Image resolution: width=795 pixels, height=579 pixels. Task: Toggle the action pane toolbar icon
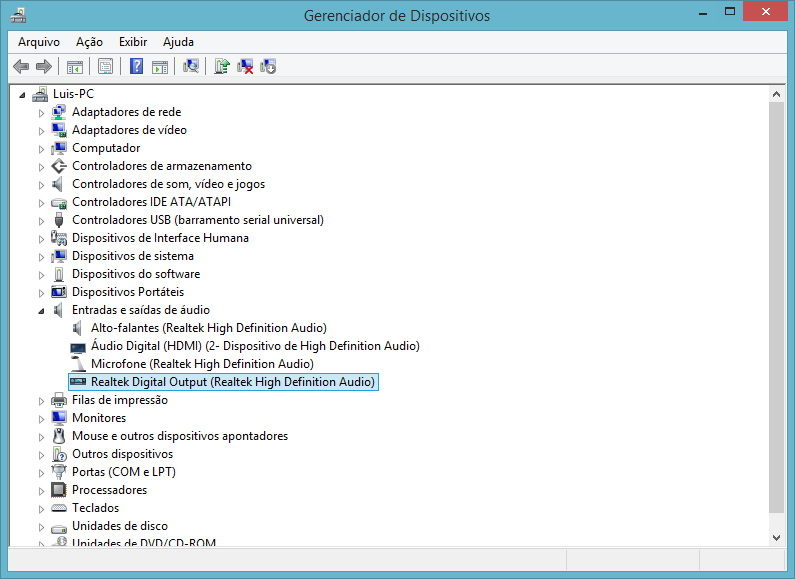[x=160, y=66]
